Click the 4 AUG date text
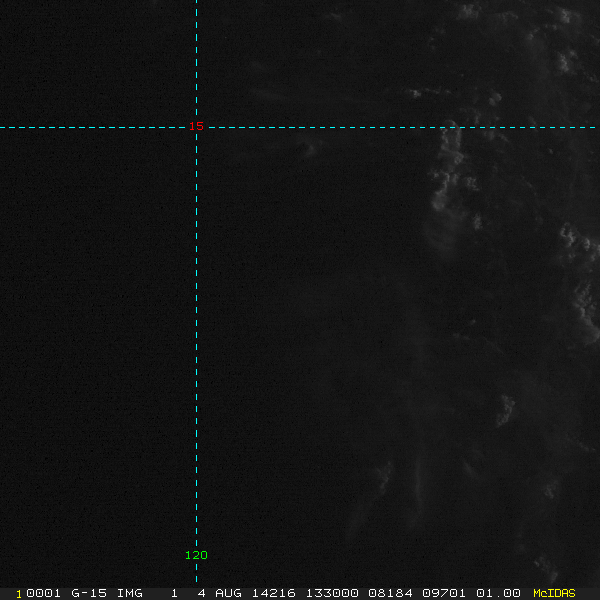This screenshot has height=600, width=600. [220, 593]
